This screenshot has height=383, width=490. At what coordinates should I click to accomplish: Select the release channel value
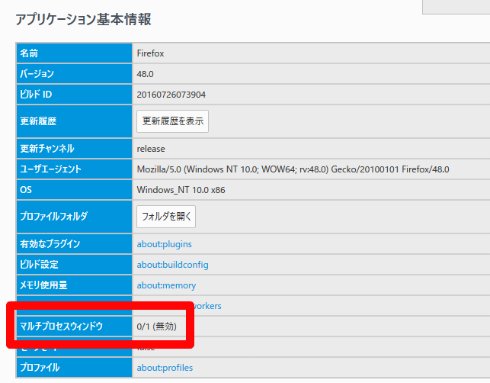pos(151,149)
